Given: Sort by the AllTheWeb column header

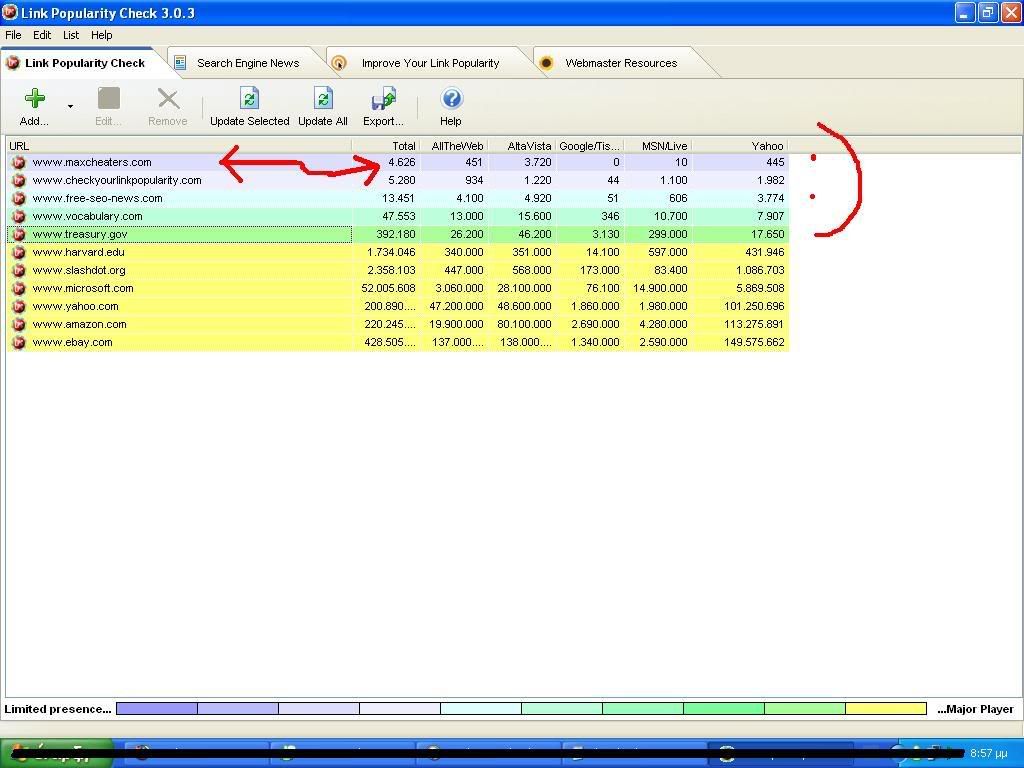Looking at the screenshot, I should coord(455,146).
